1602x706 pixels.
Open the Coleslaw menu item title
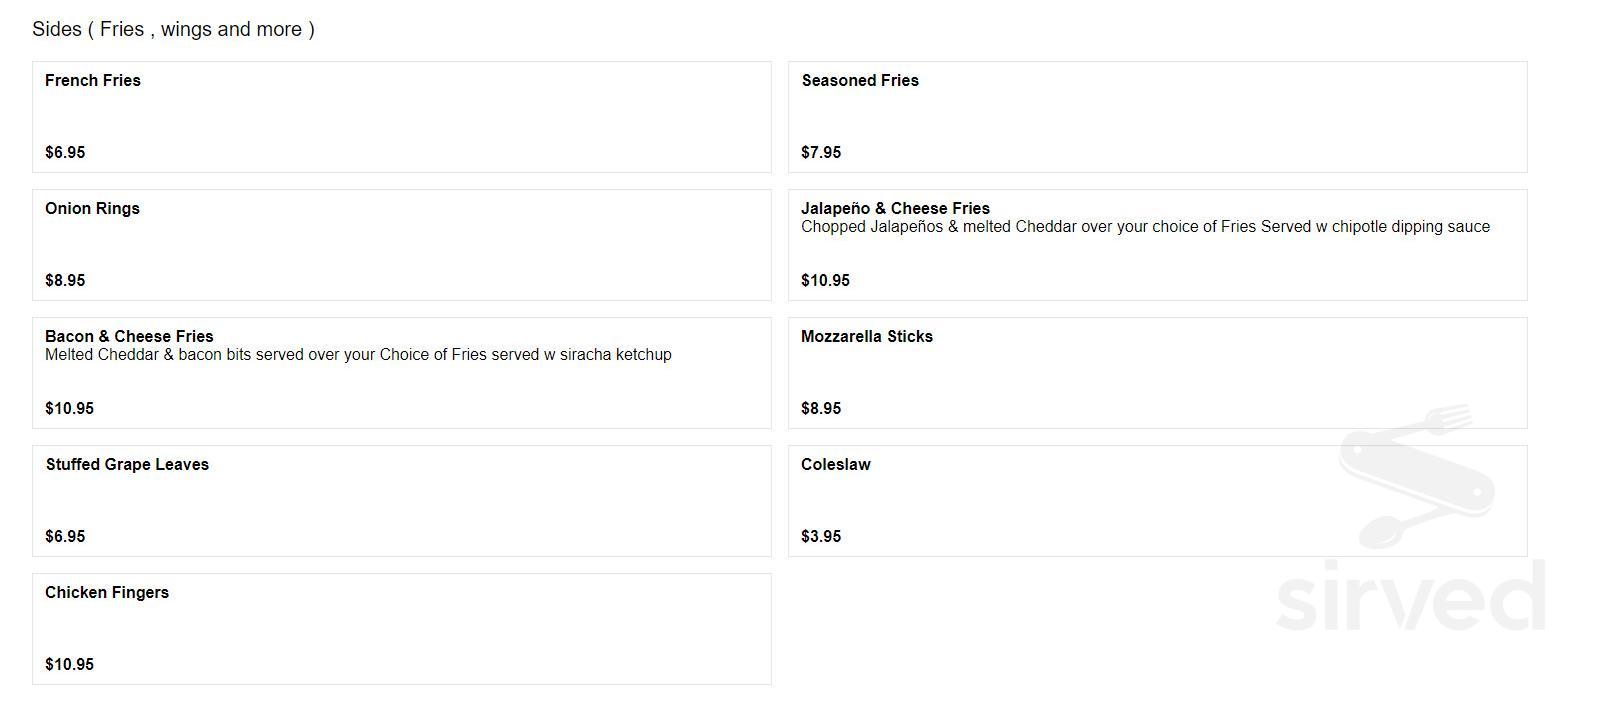pos(836,465)
